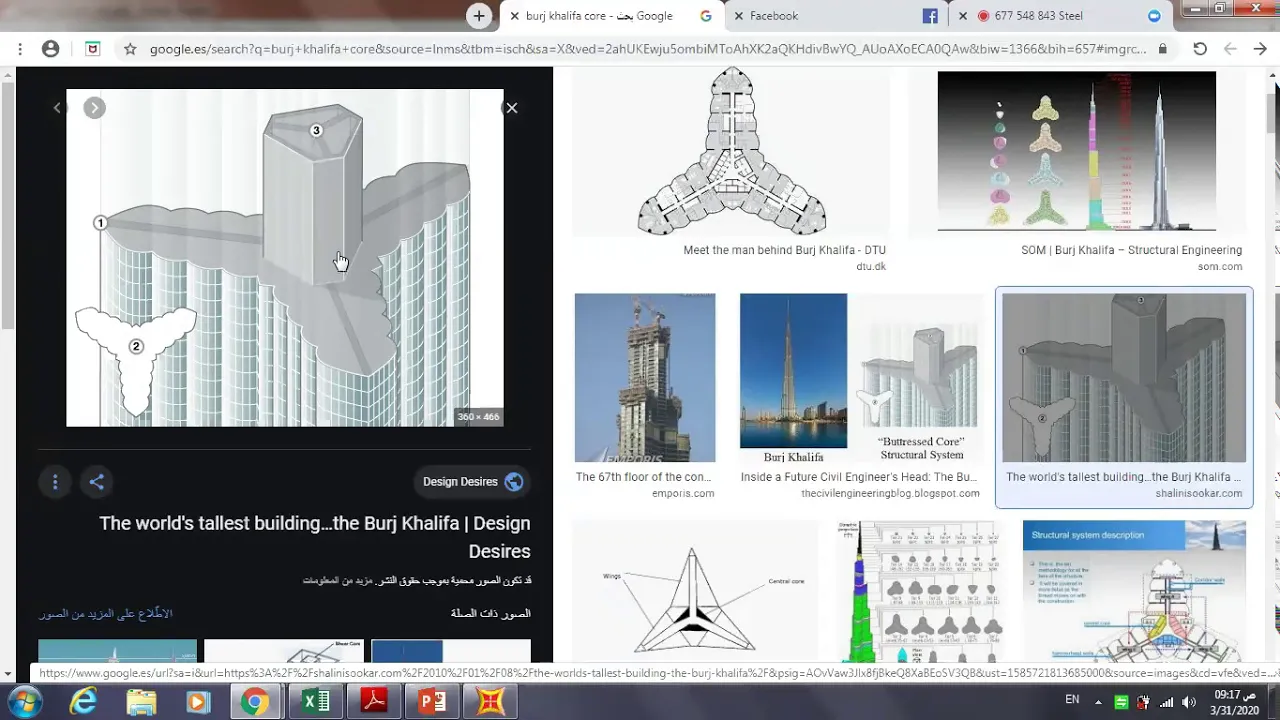Open the media player taskbar icon

198,702
